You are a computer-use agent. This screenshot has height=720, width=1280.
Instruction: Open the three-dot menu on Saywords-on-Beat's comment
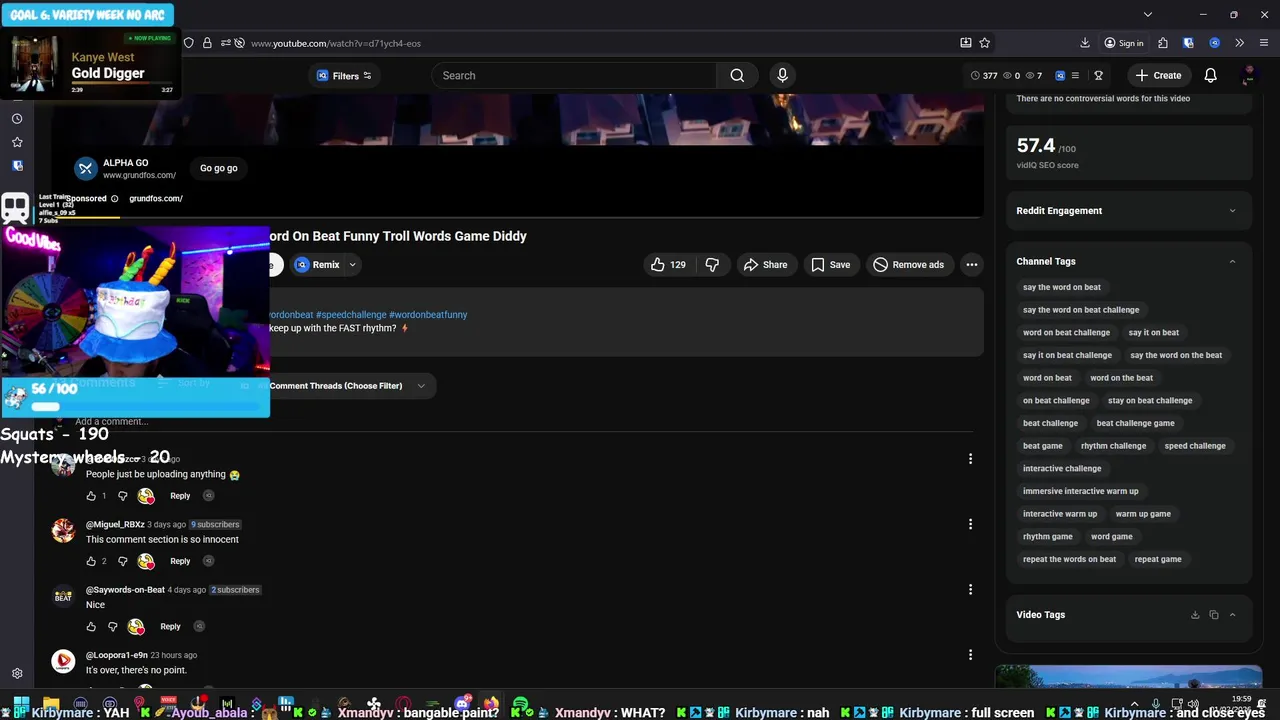point(970,590)
